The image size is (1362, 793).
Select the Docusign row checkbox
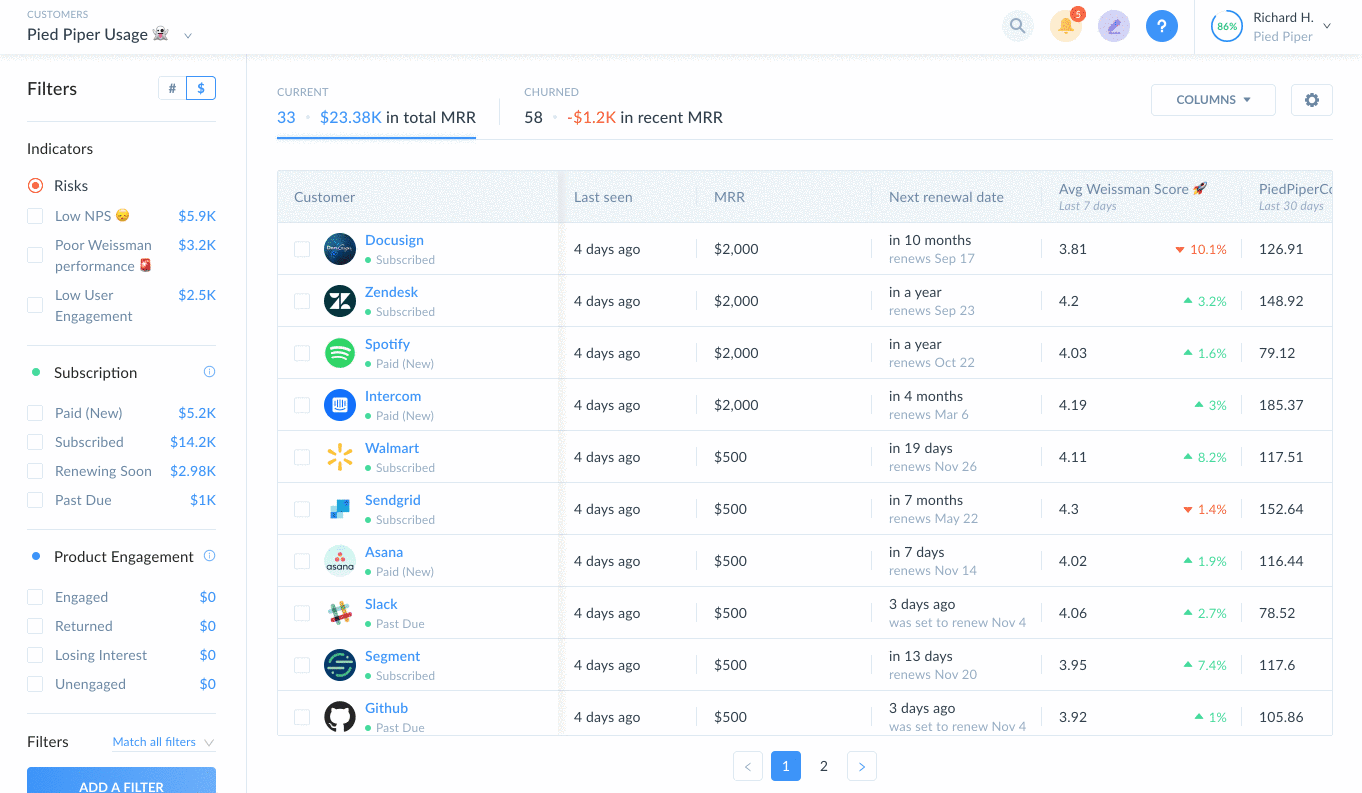pyautogui.click(x=302, y=249)
